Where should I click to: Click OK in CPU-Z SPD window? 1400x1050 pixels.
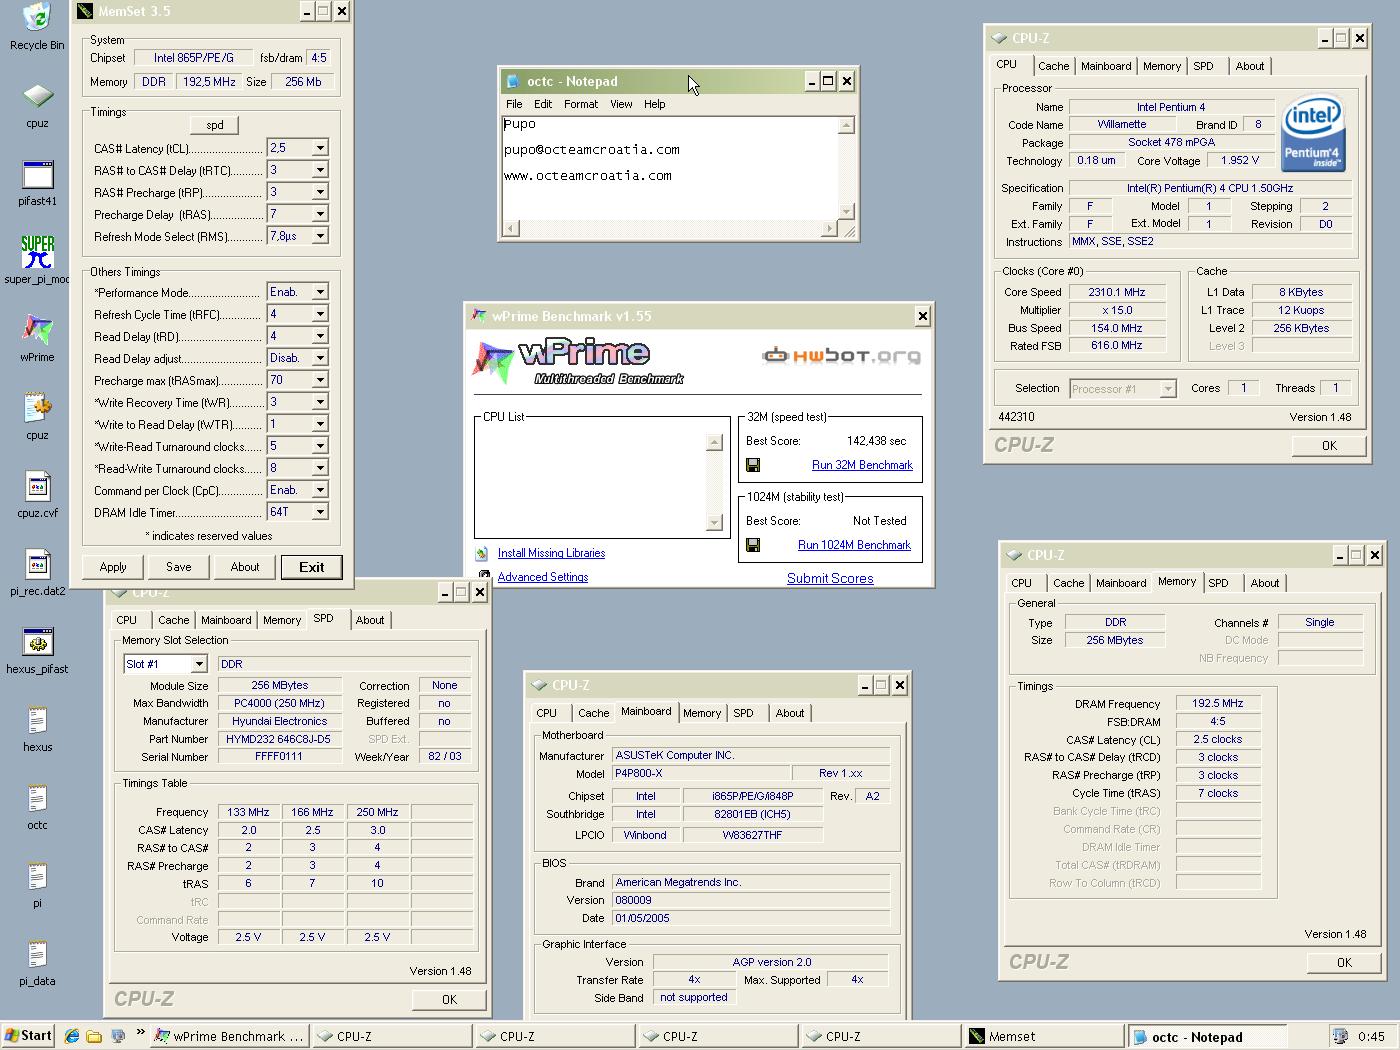[x=449, y=999]
